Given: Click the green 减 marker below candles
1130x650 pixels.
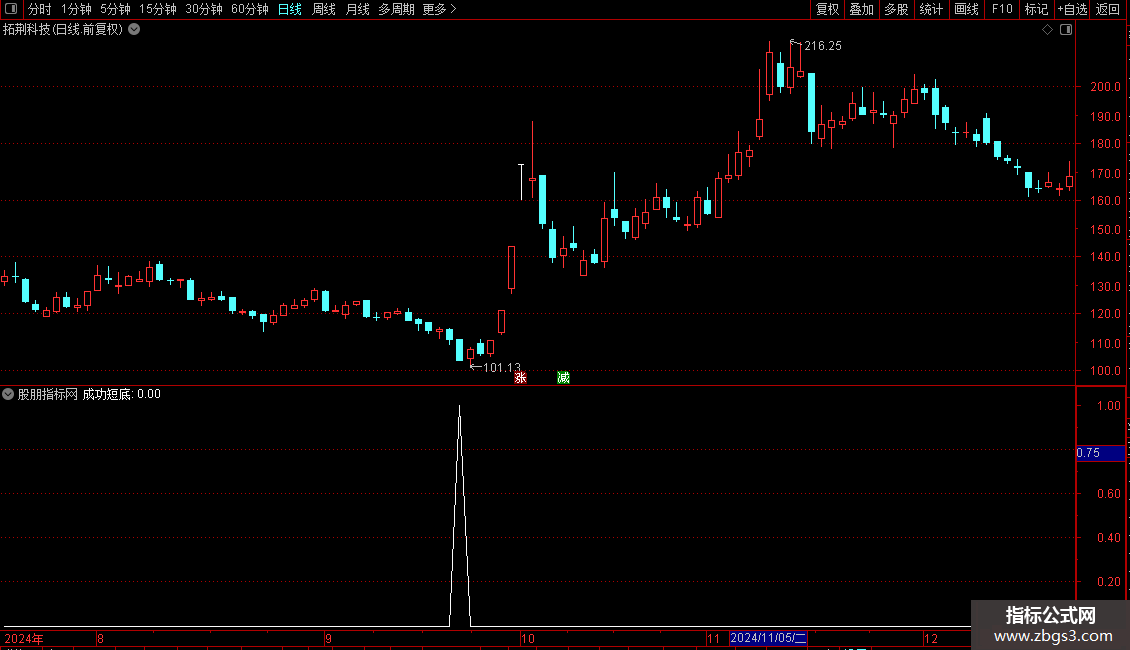Looking at the screenshot, I should click(564, 378).
